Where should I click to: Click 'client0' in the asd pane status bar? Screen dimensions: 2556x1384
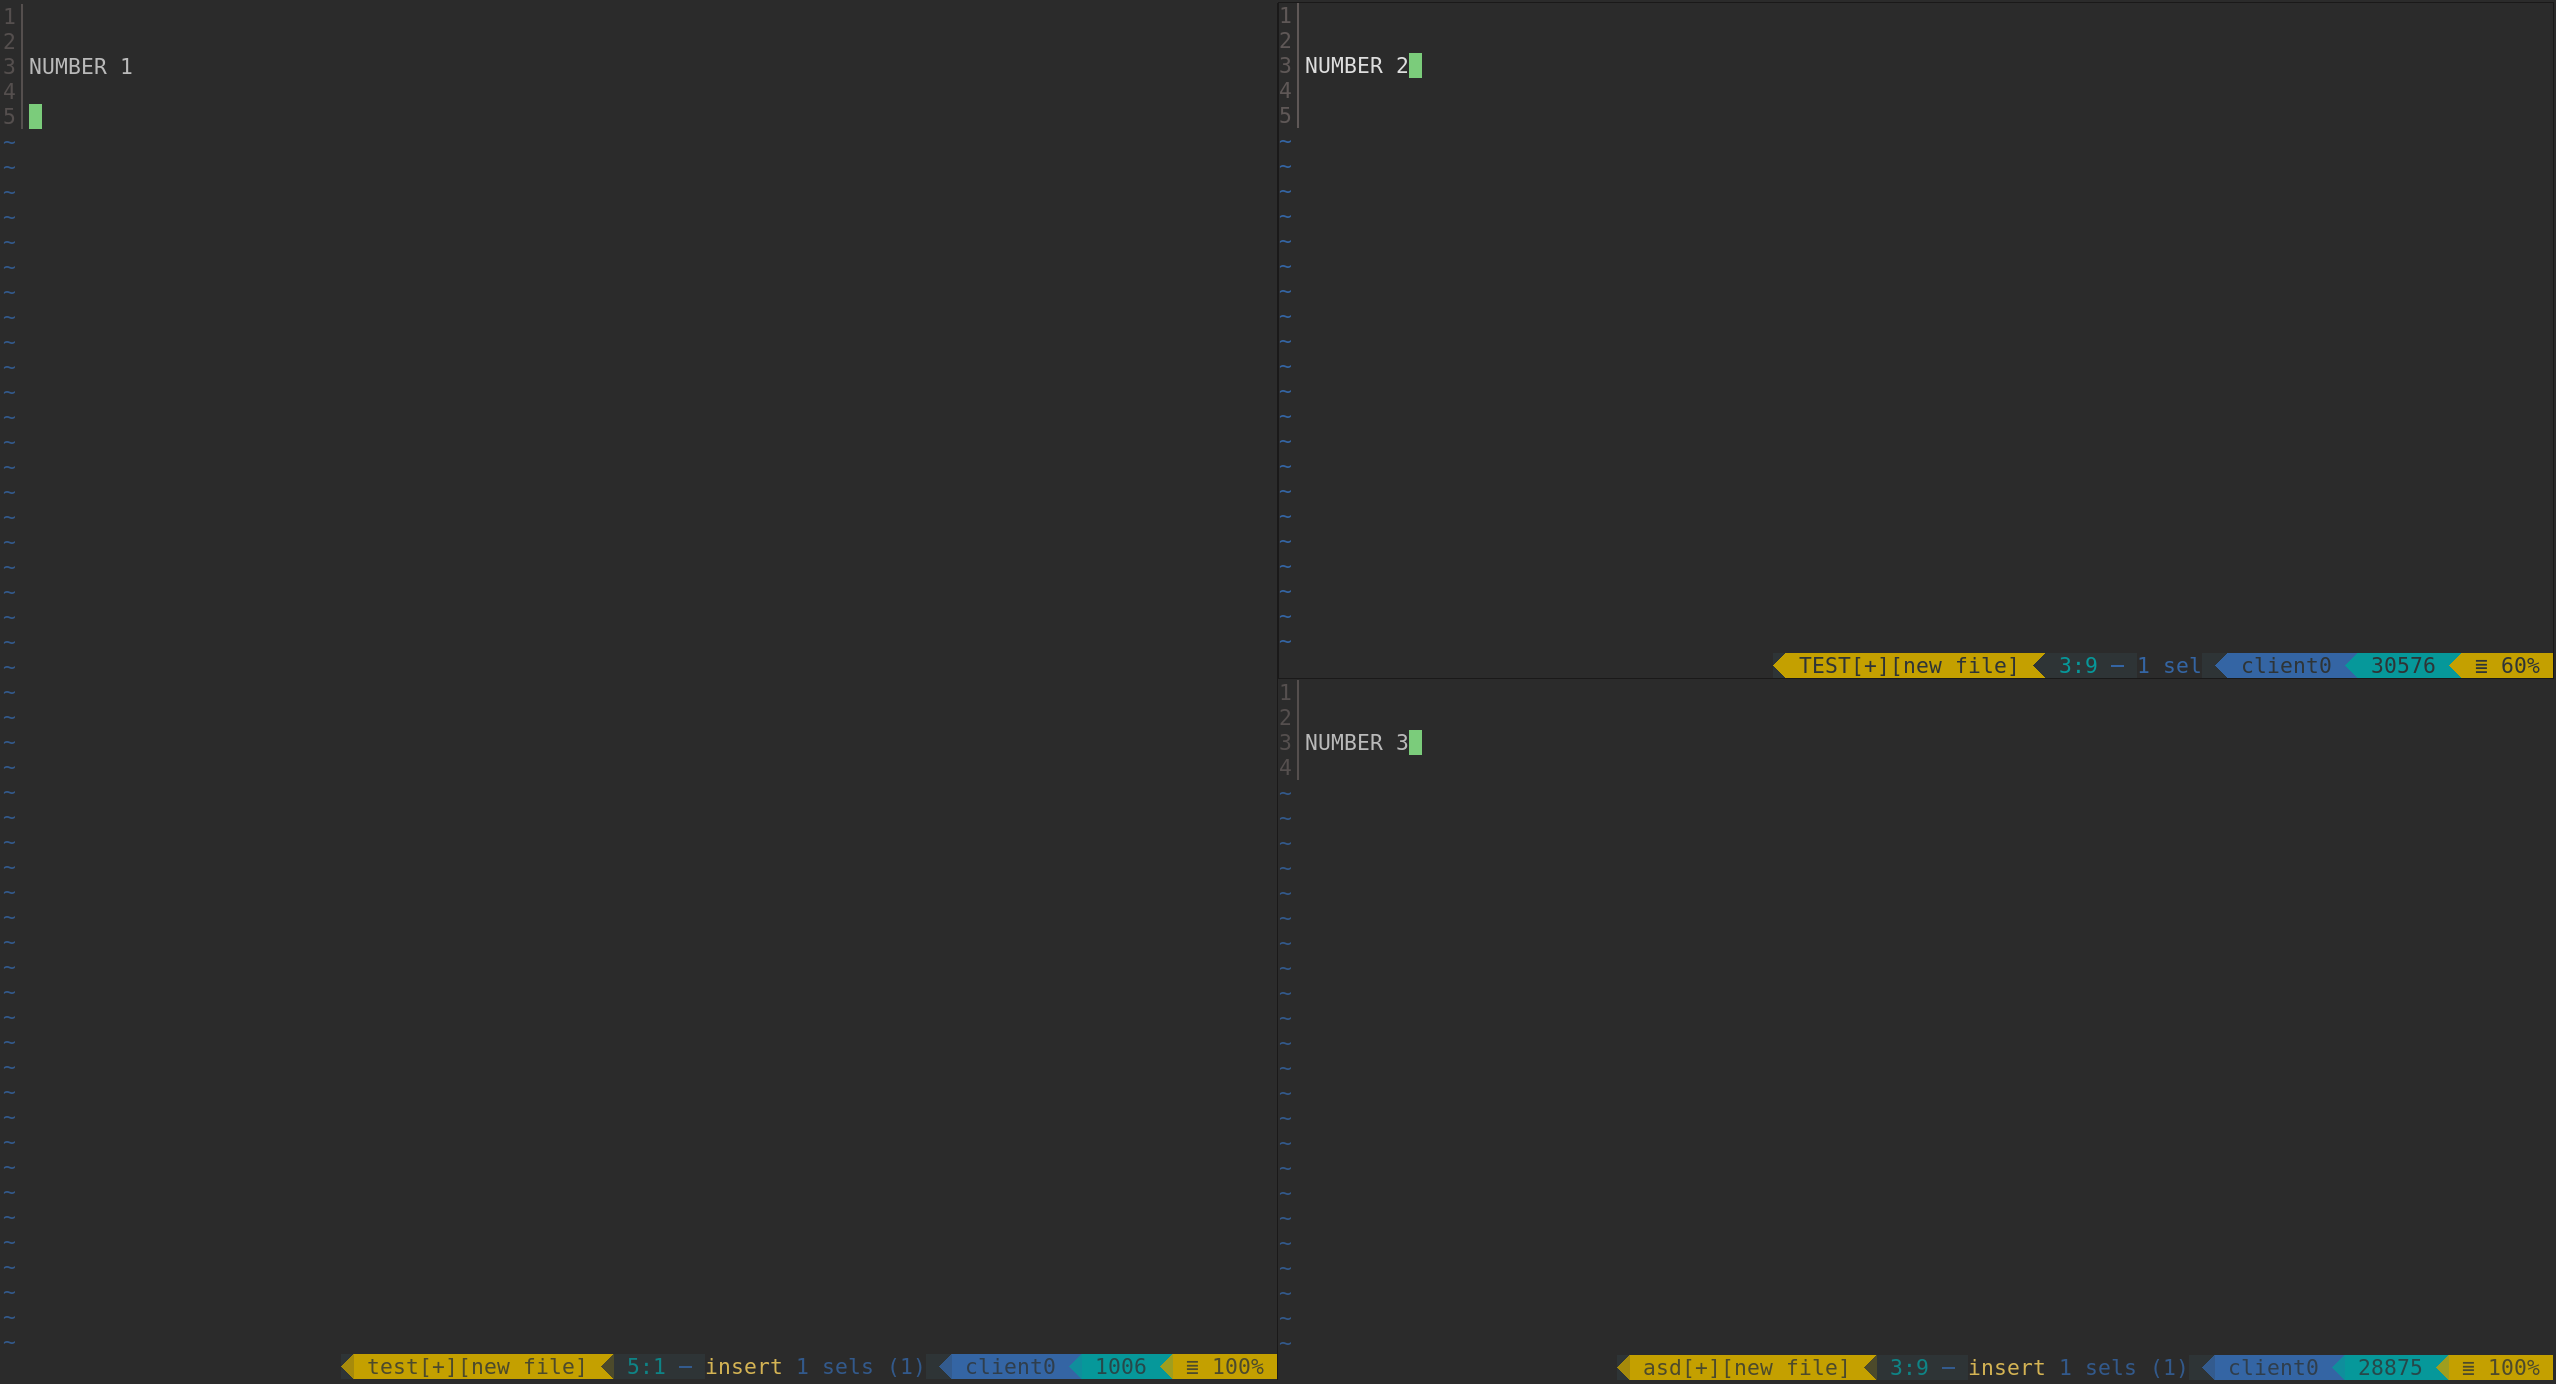coord(2273,1367)
